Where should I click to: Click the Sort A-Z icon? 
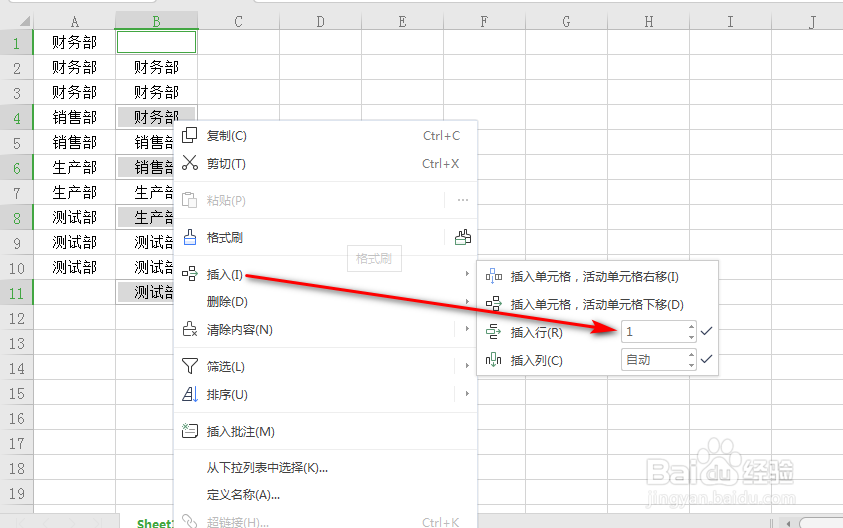tap(190, 394)
